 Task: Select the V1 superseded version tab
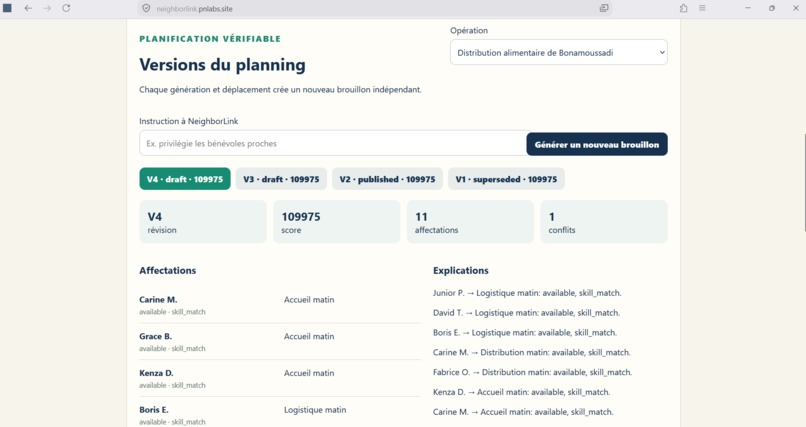[506, 179]
